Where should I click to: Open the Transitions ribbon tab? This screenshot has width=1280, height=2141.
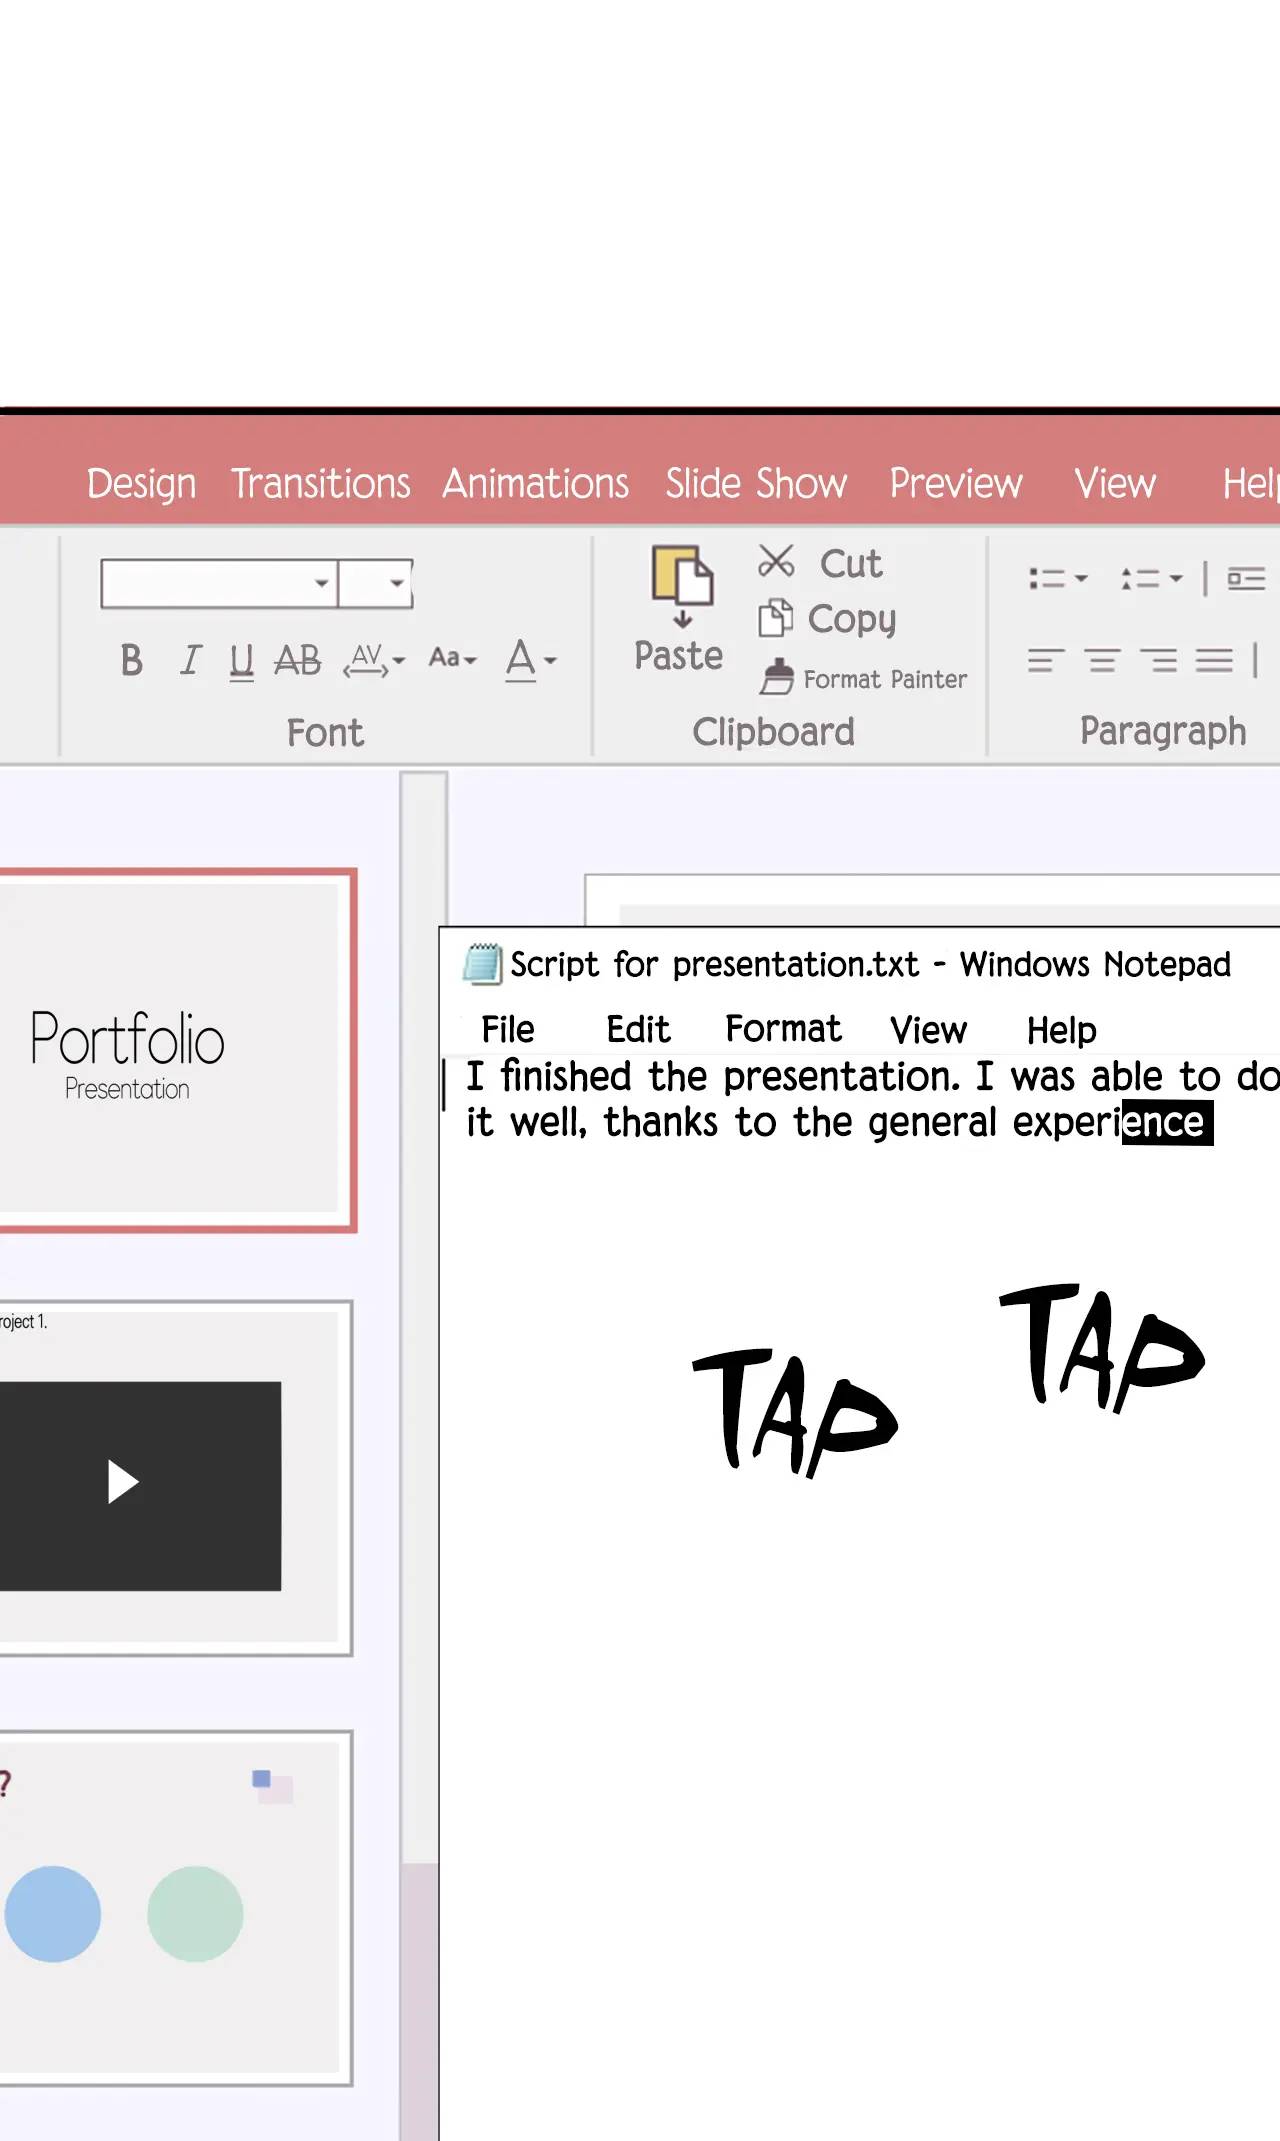pyautogui.click(x=320, y=484)
